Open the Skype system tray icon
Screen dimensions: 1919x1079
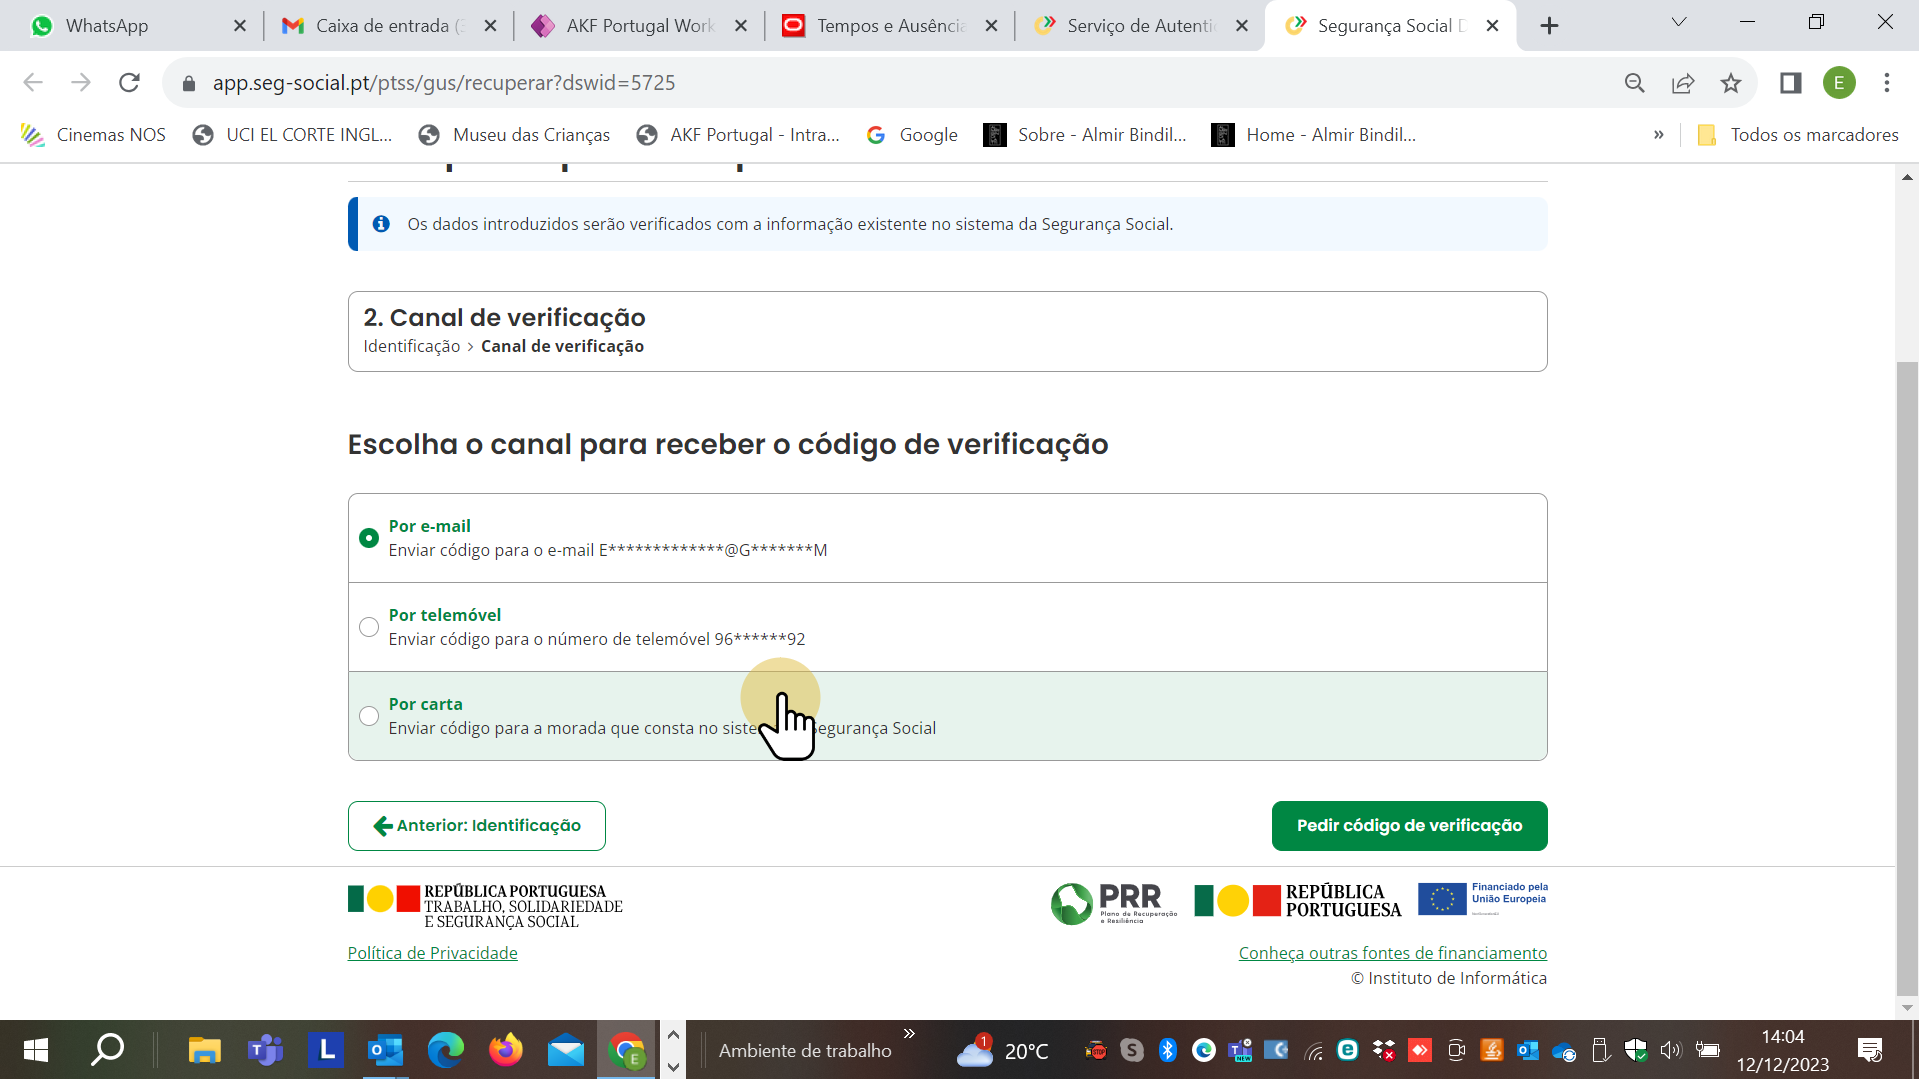(1131, 1050)
